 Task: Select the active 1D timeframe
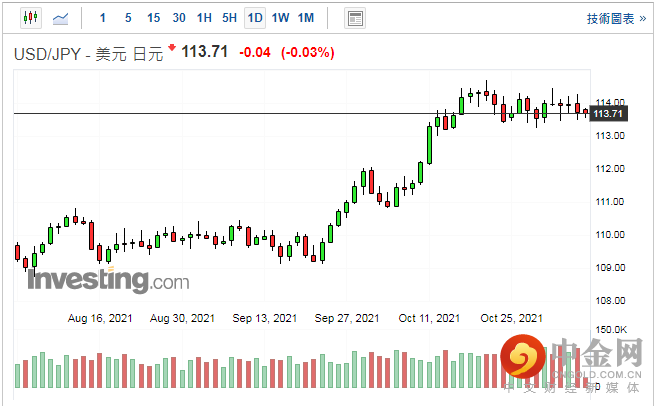tap(255, 18)
